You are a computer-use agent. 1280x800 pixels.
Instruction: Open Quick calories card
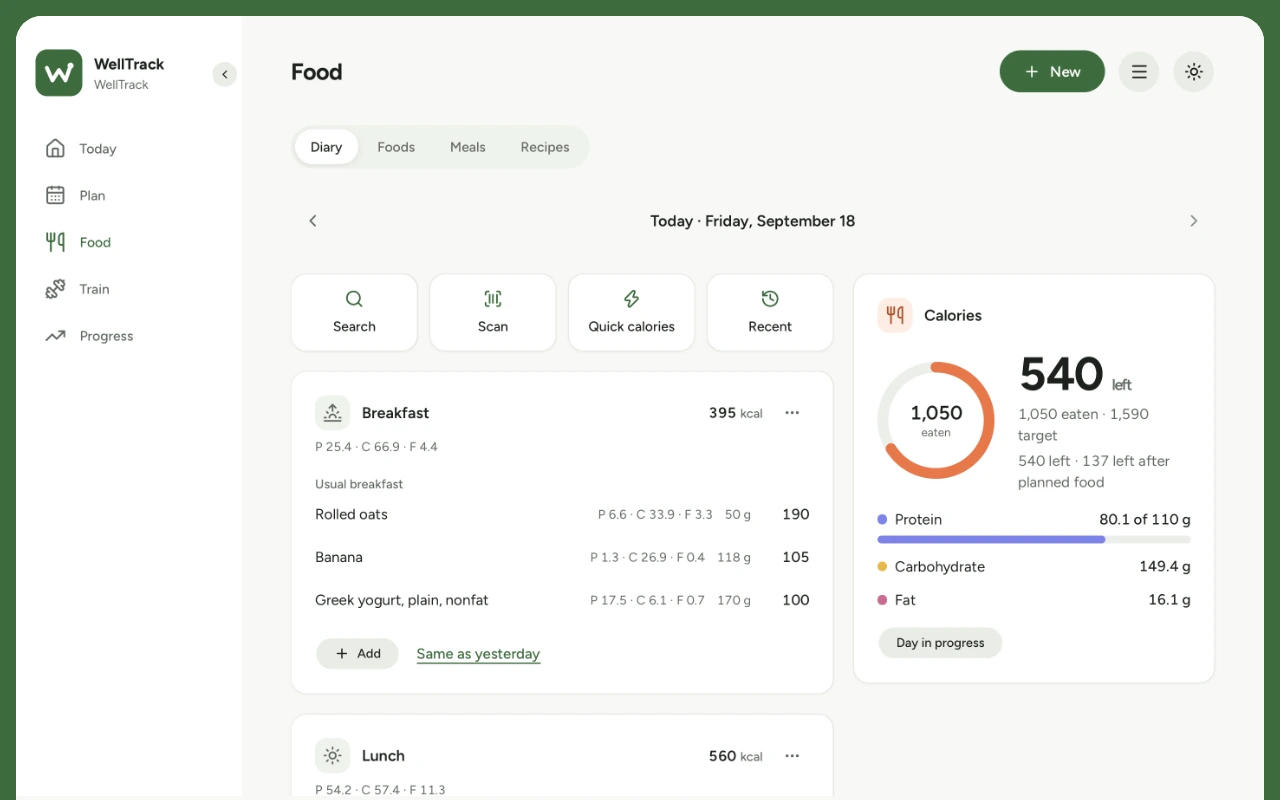pyautogui.click(x=631, y=313)
